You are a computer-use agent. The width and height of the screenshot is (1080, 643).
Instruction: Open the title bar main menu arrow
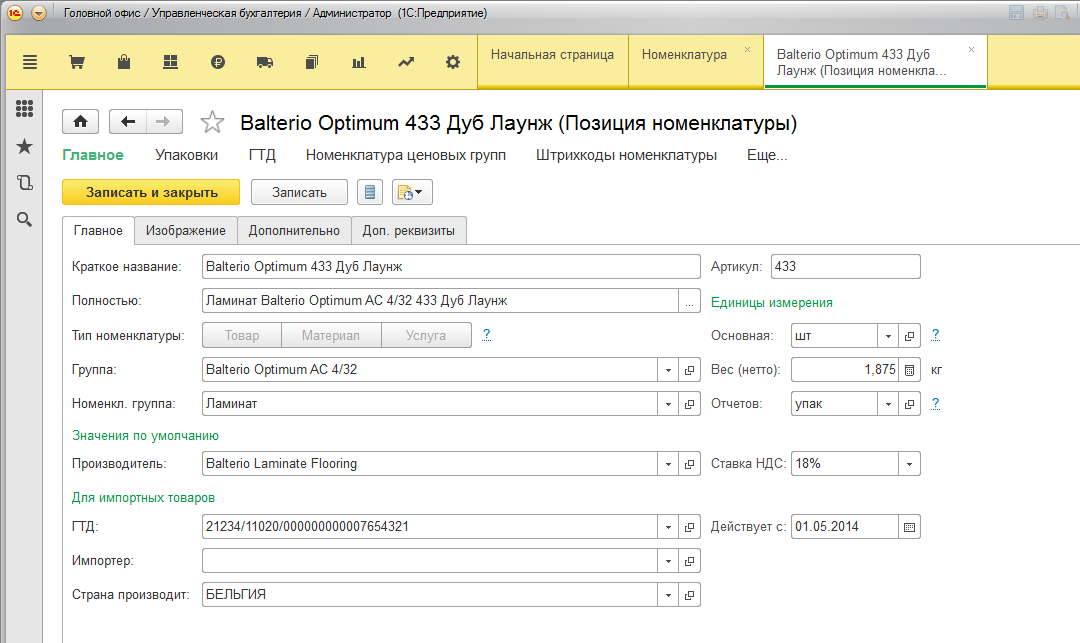click(x=39, y=13)
